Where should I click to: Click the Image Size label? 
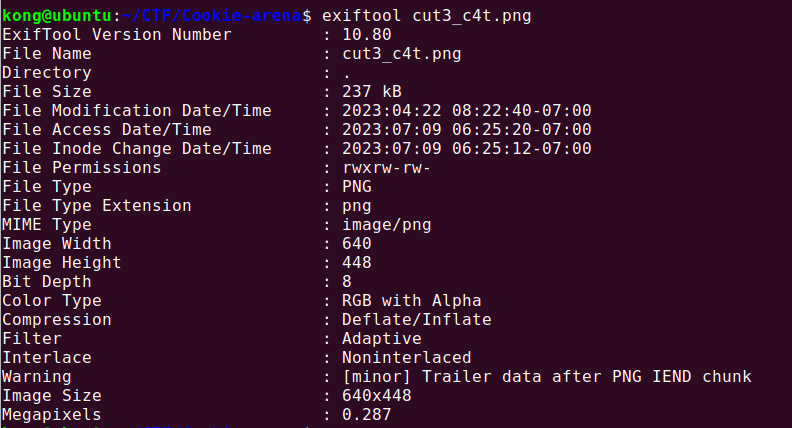(52, 396)
